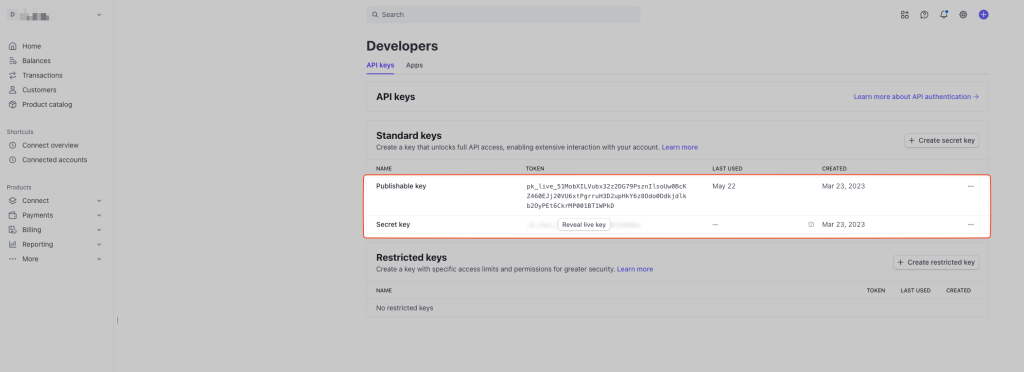This screenshot has width=1024, height=372.
Task: Open Product catalog in the sidebar
Action: pyautogui.click(x=47, y=104)
